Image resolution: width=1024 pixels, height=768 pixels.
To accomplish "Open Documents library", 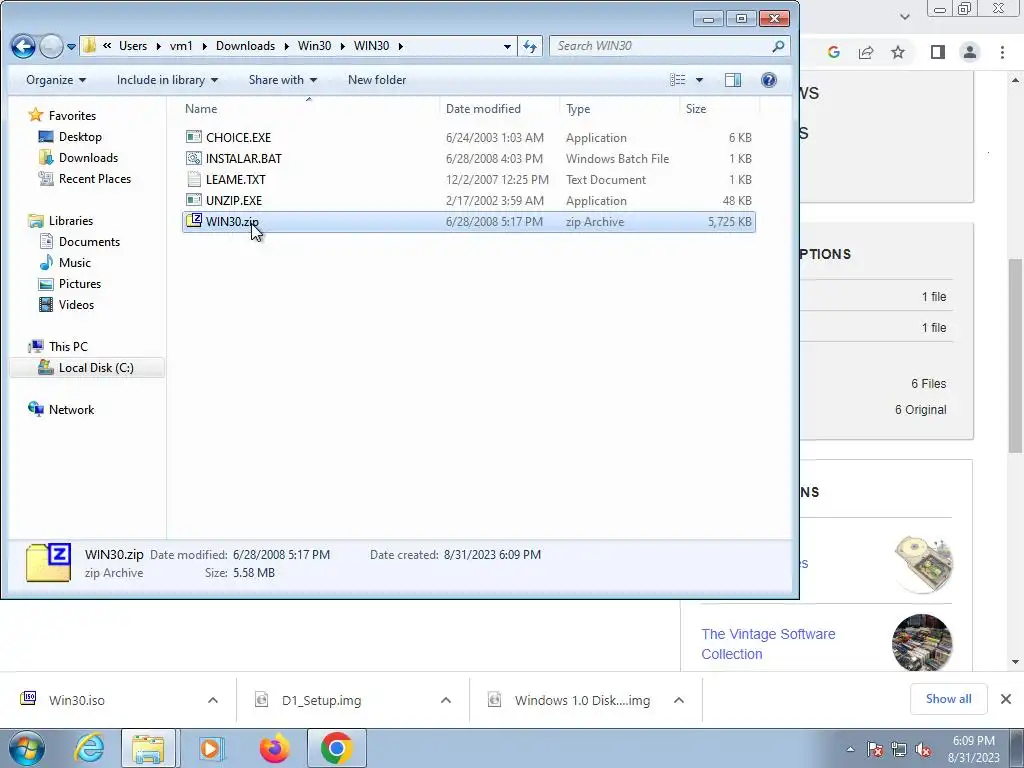I will click(89, 242).
